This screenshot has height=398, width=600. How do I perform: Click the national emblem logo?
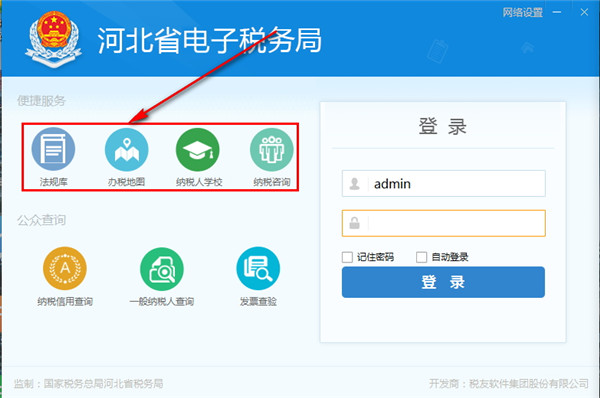click(x=54, y=39)
